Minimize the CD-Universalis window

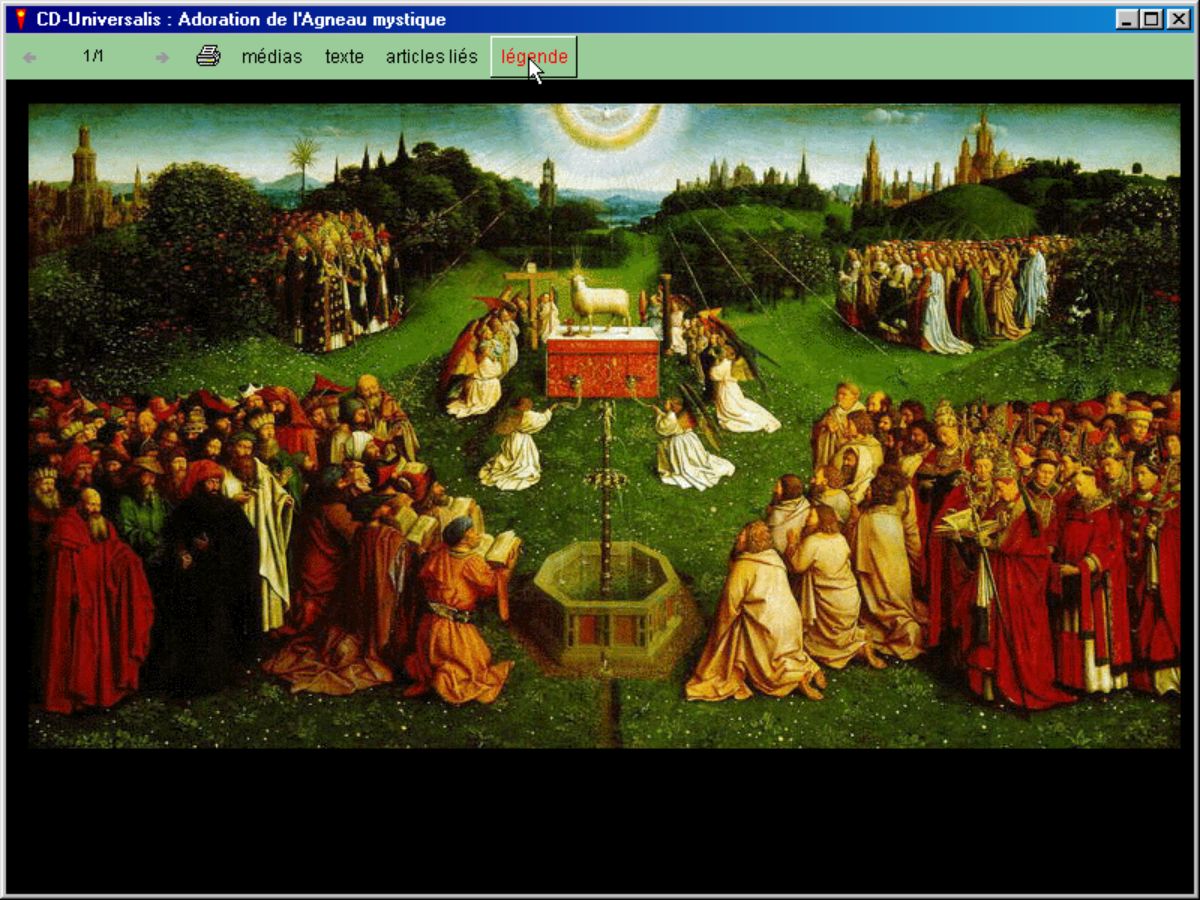(x=1127, y=19)
